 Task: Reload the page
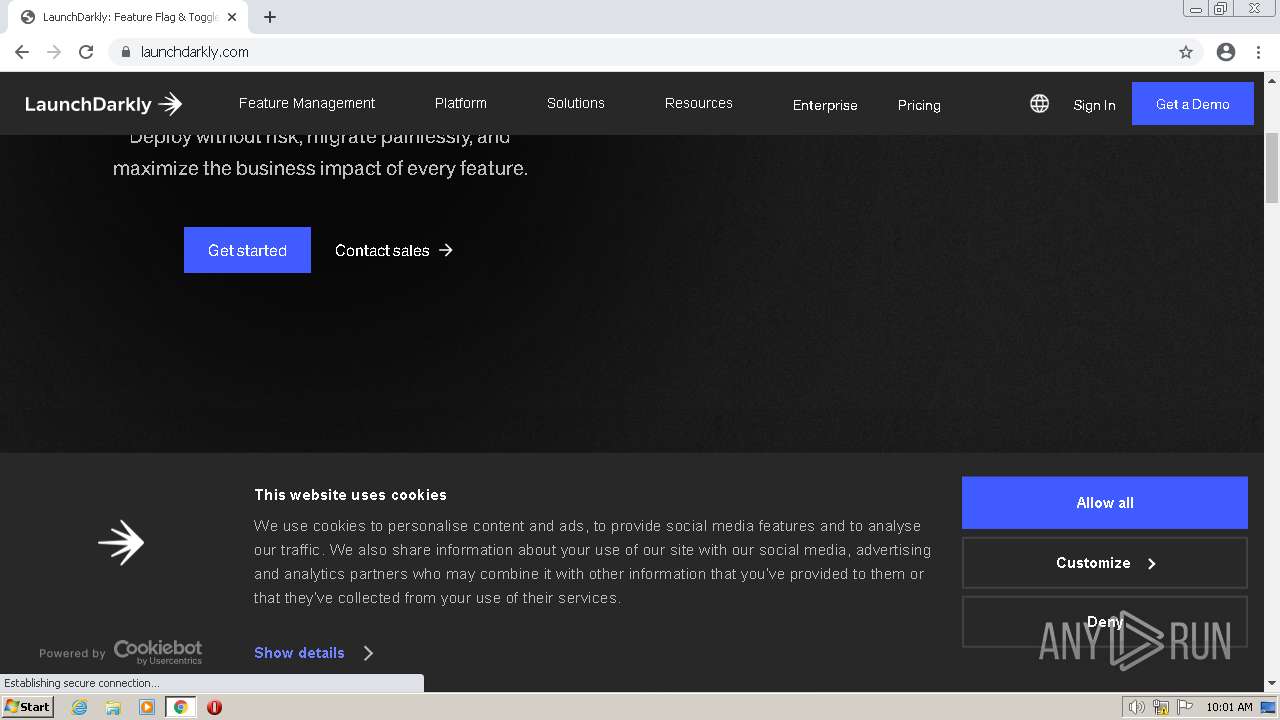point(86,52)
